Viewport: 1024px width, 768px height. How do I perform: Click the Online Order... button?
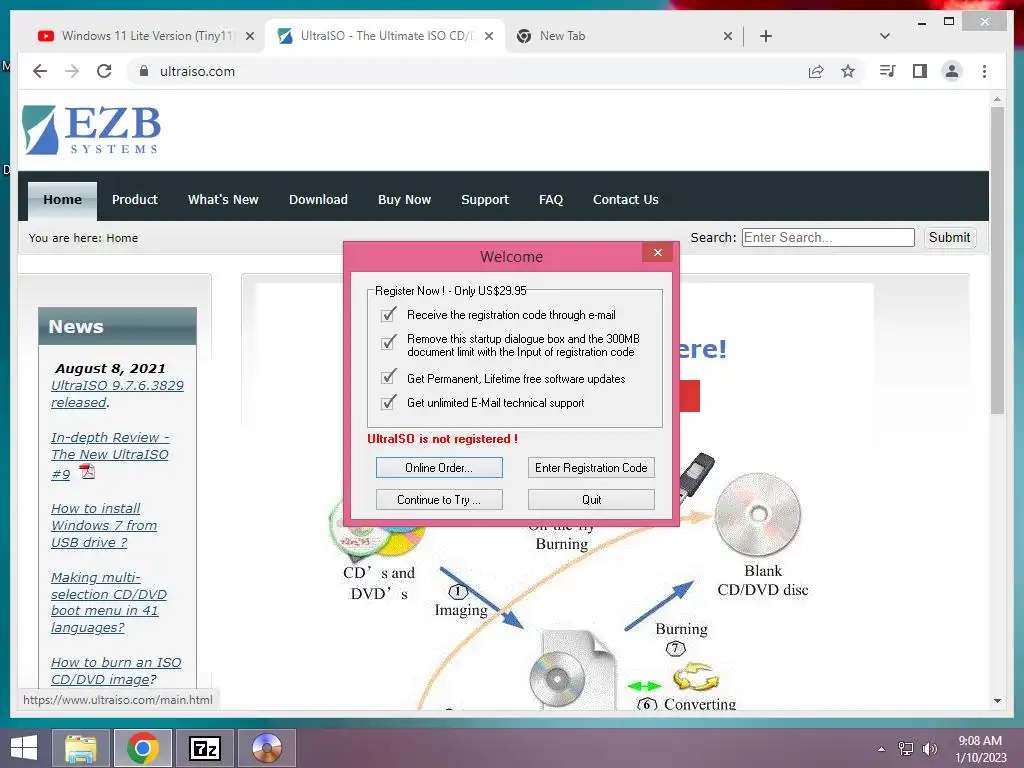click(x=439, y=468)
